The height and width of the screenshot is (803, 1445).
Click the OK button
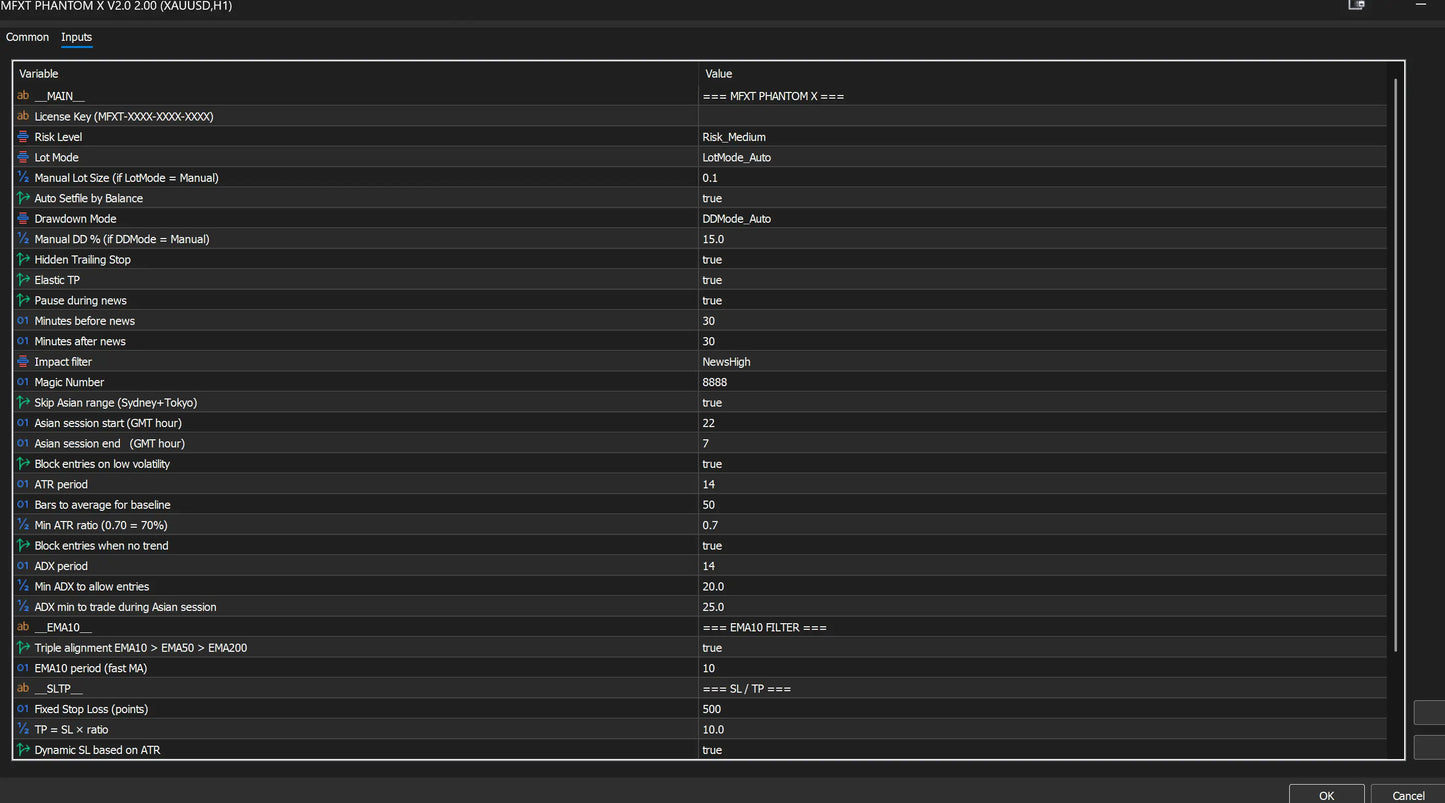(x=1326, y=794)
